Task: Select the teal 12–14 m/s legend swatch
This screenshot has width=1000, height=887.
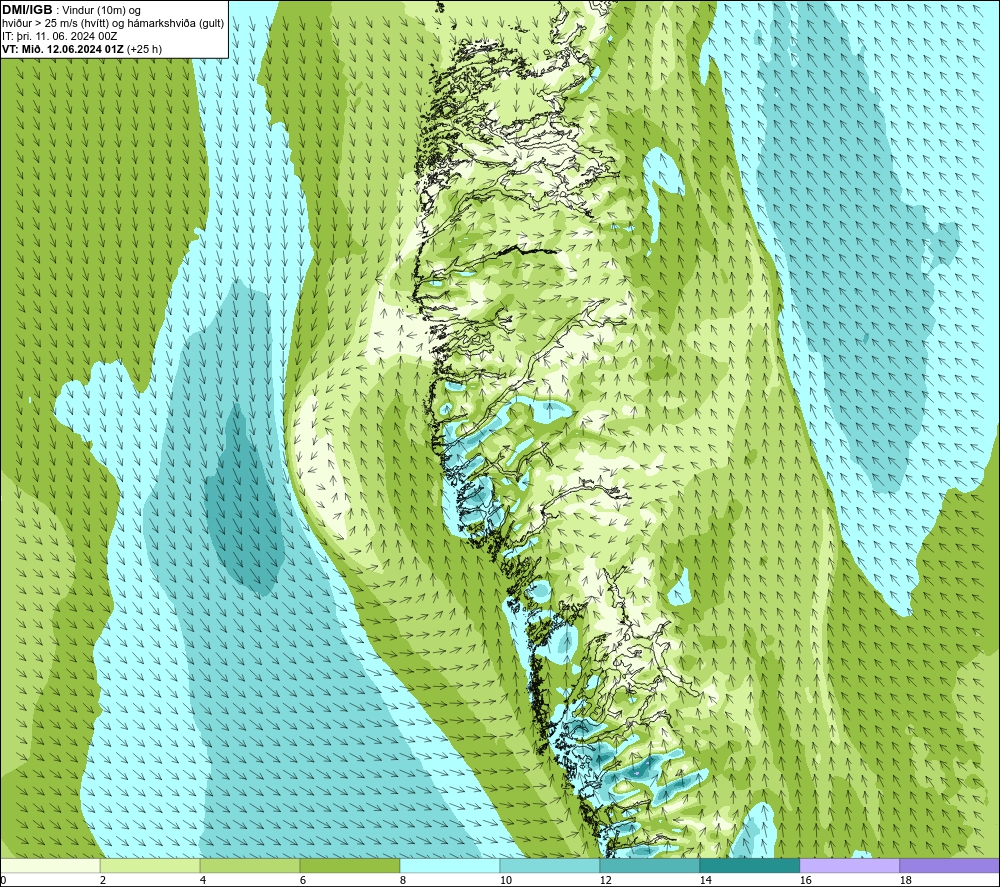Action: (x=649, y=865)
